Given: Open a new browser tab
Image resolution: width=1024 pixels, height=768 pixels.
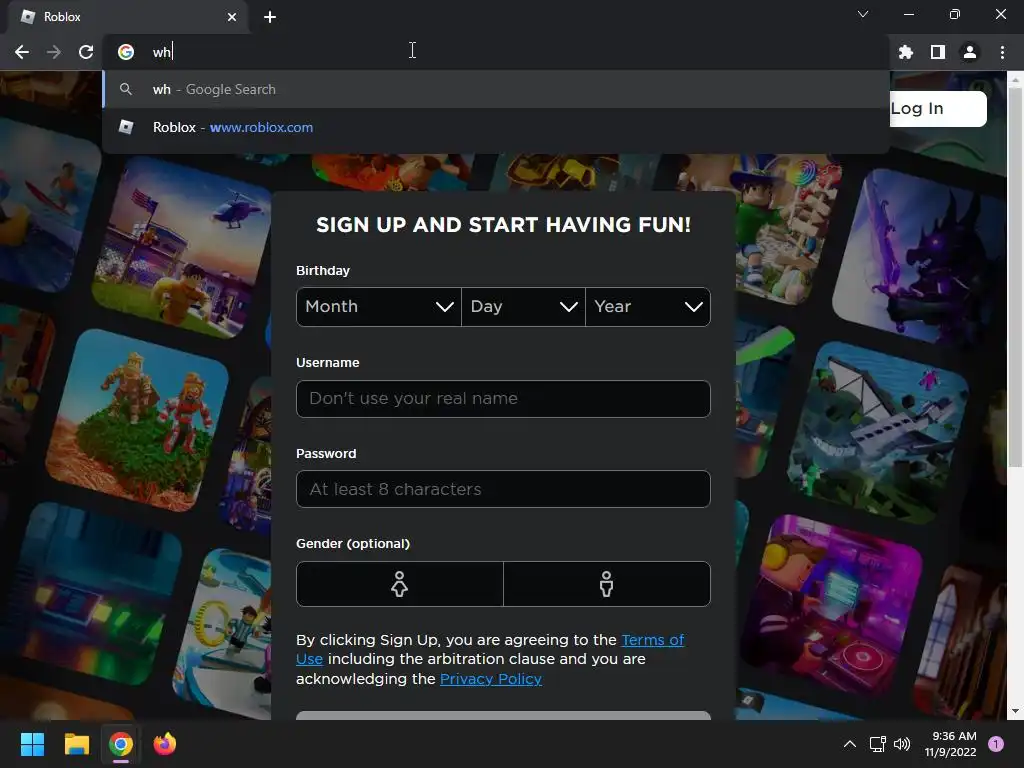Looking at the screenshot, I should 270,17.
